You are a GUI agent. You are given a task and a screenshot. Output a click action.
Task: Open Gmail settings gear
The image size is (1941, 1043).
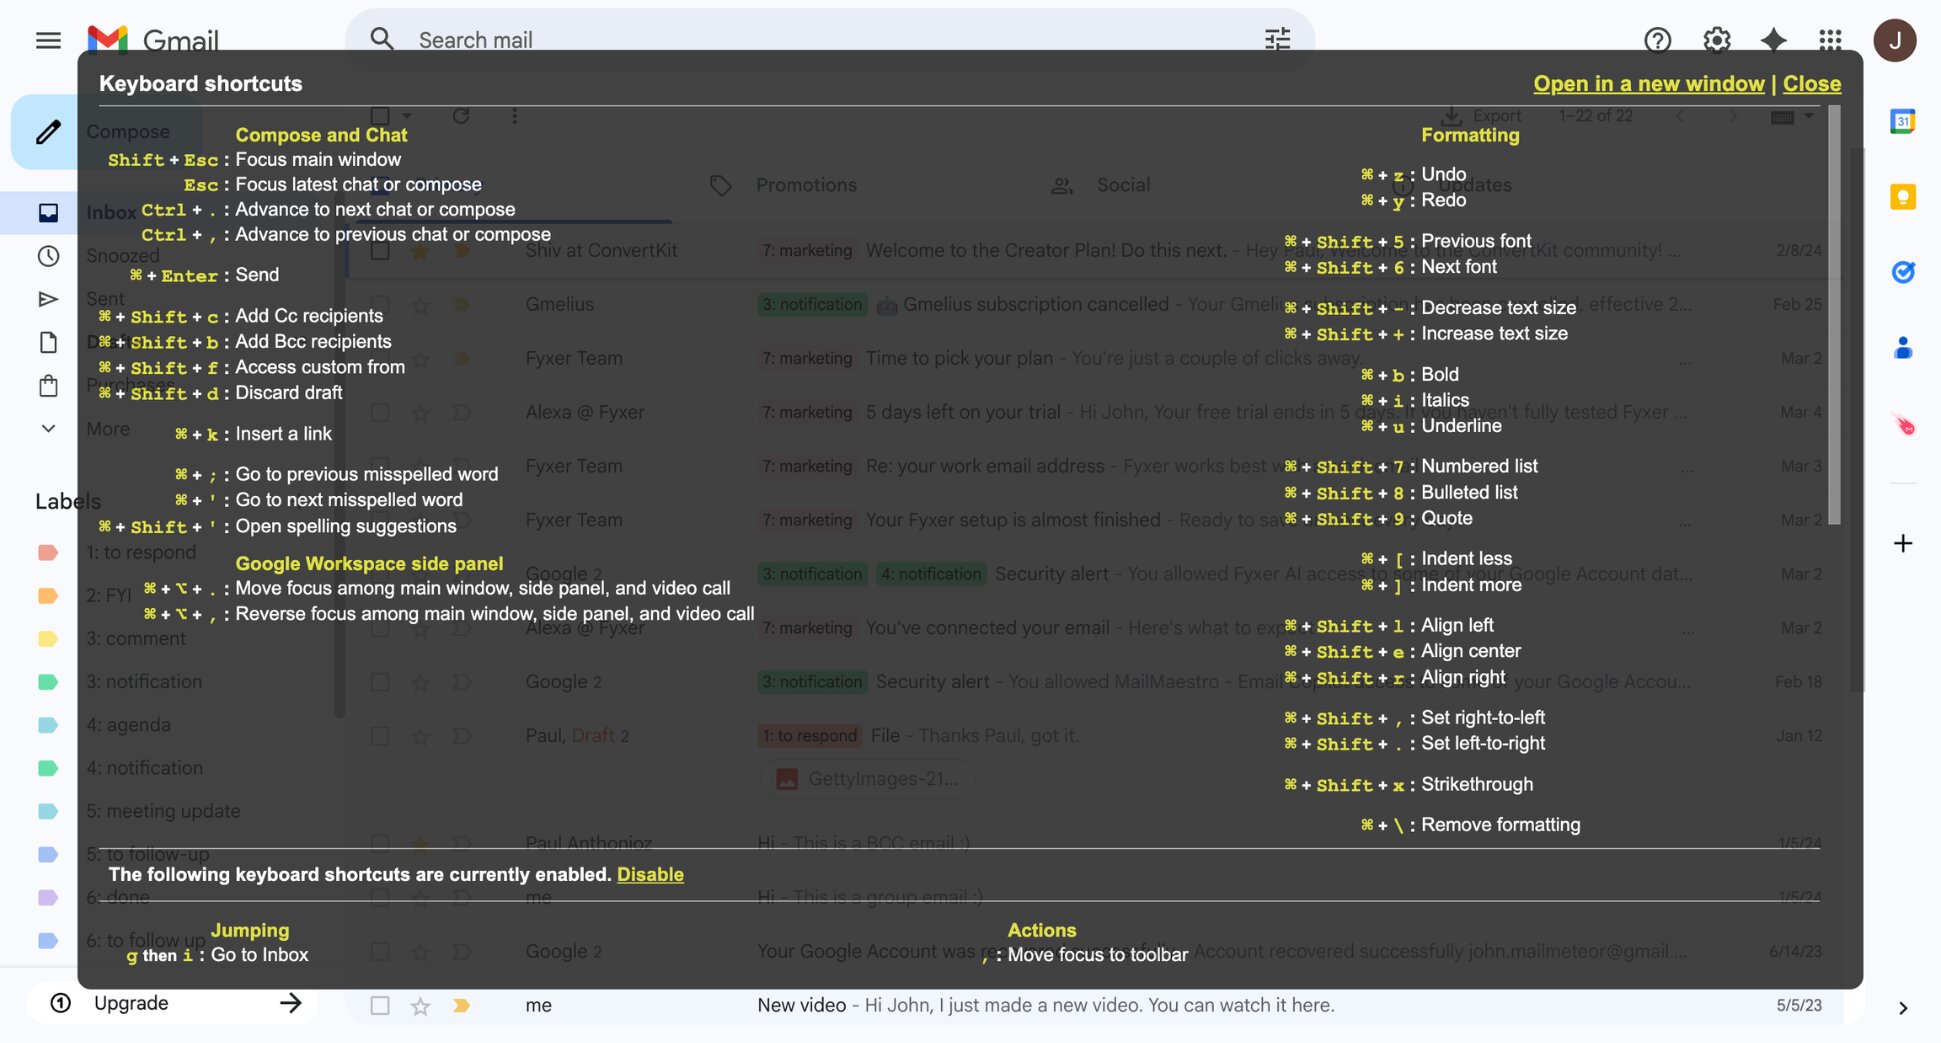pos(1715,40)
